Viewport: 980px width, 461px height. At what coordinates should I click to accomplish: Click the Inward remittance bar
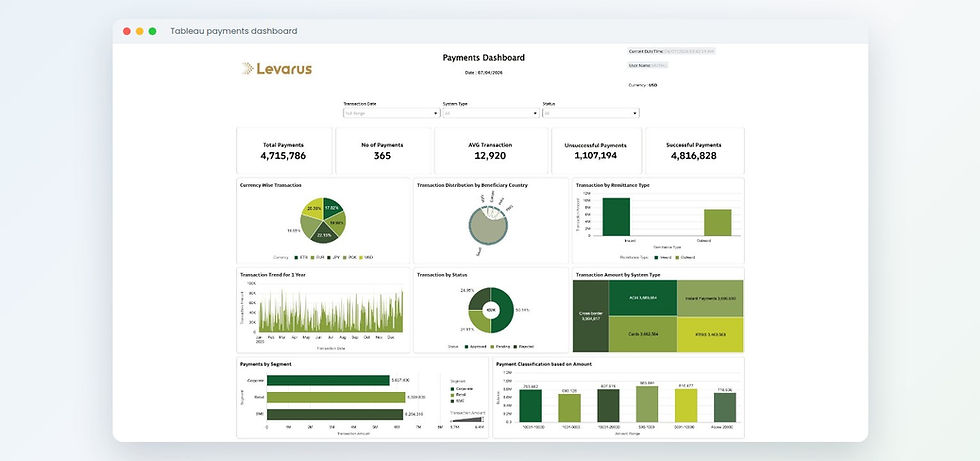point(616,217)
